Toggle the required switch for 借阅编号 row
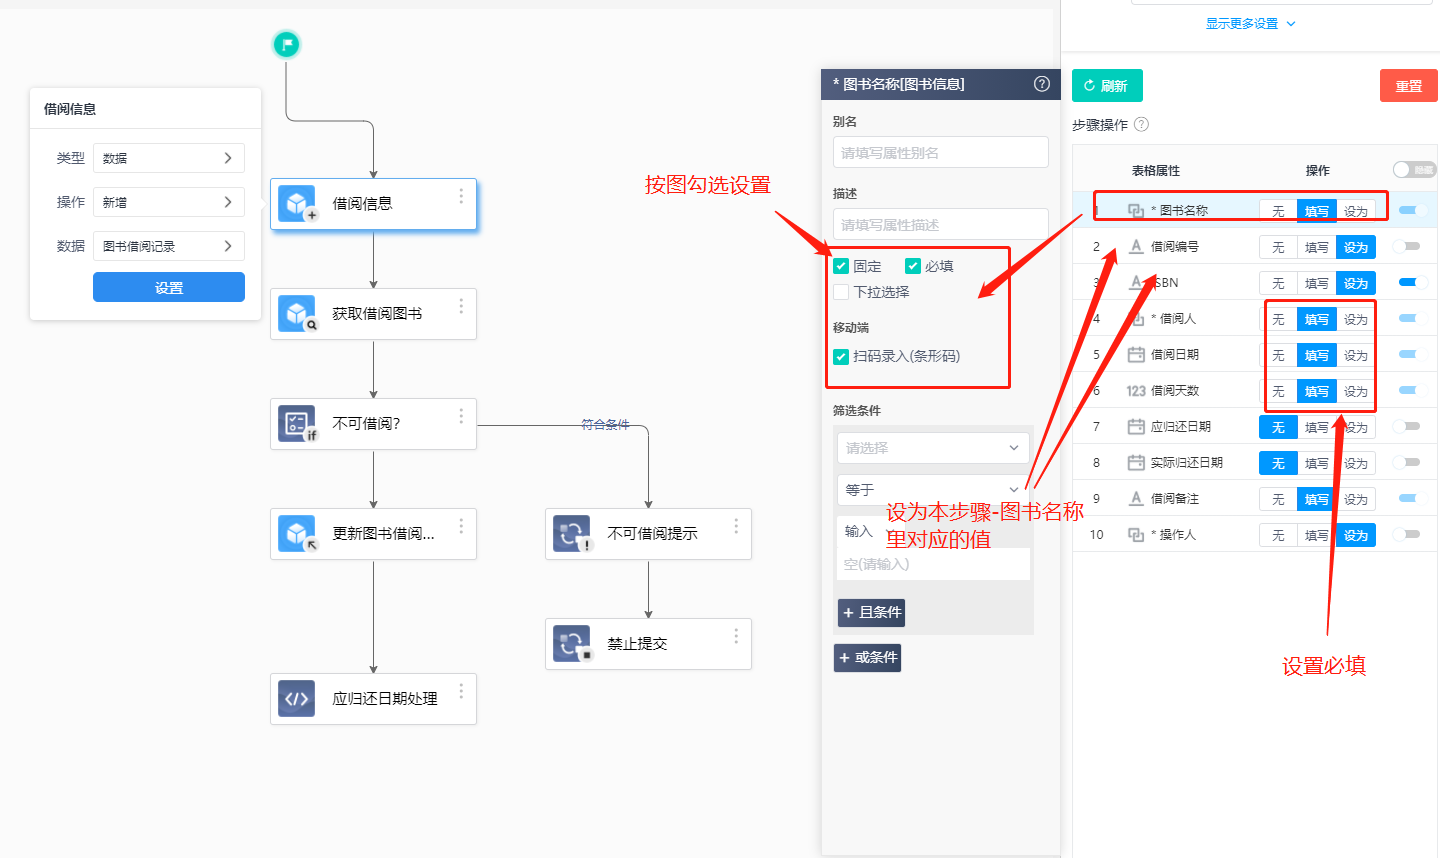The image size is (1440, 858). [x=1409, y=246]
